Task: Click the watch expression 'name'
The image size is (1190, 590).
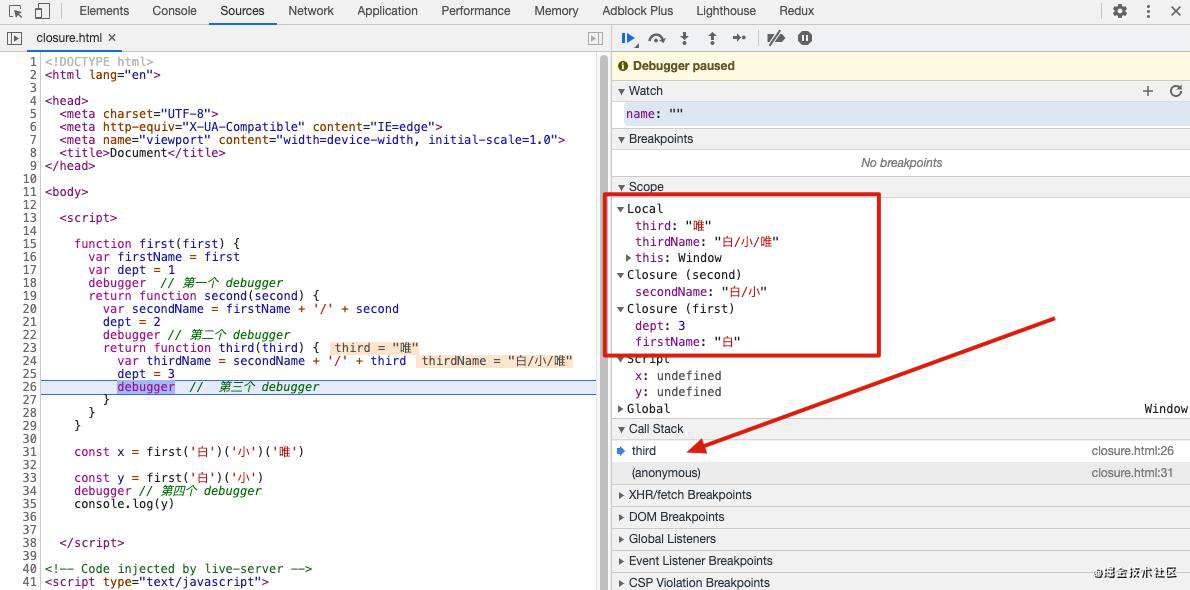Action: tap(654, 114)
